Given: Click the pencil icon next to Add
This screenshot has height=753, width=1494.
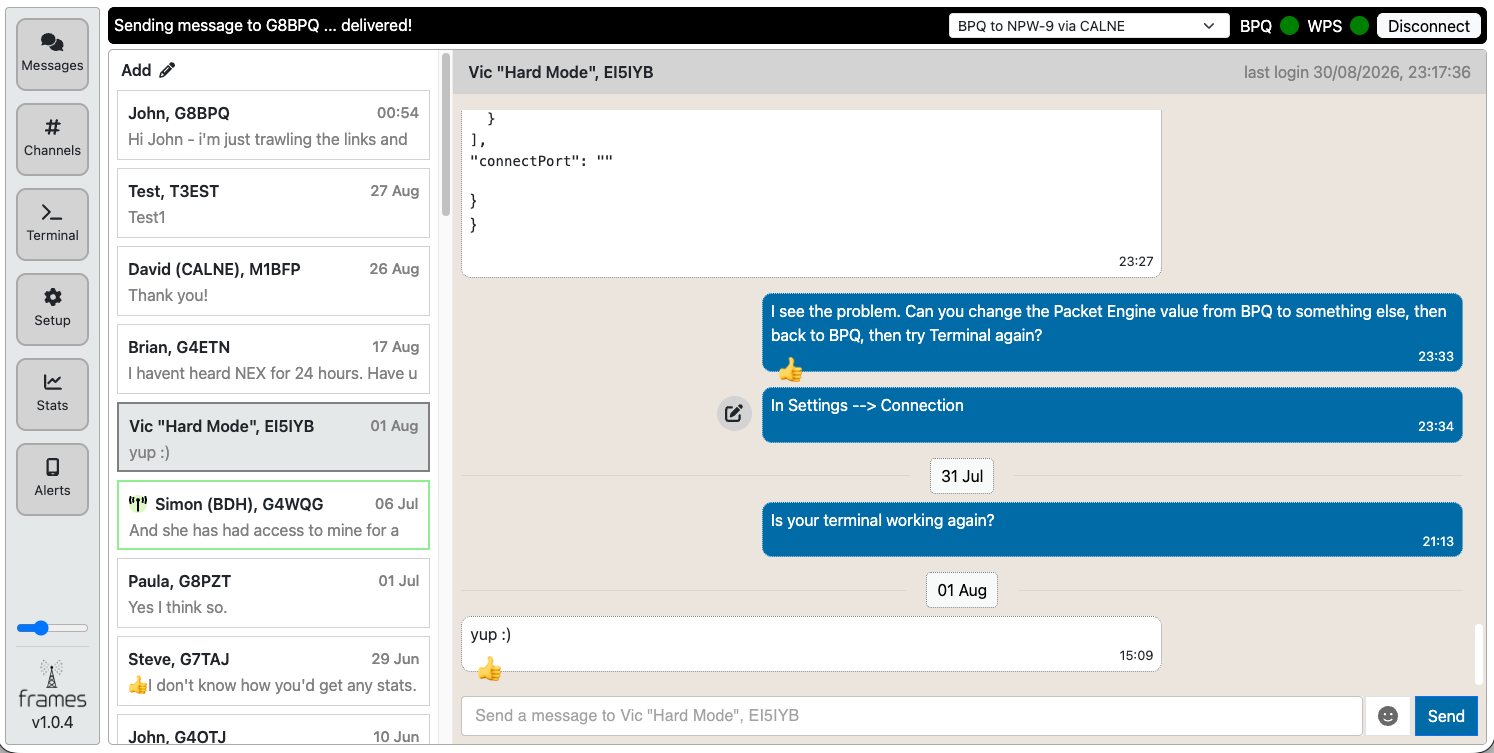Looking at the screenshot, I should click(x=167, y=70).
